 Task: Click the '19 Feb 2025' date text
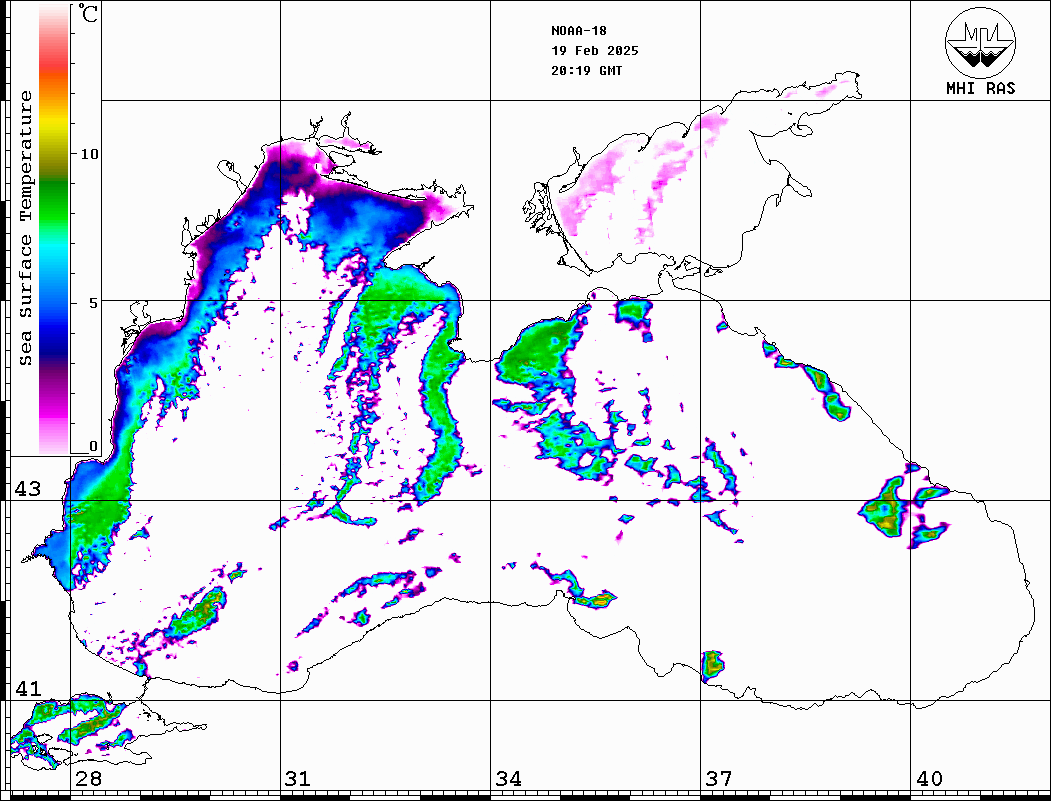pyautogui.click(x=595, y=51)
